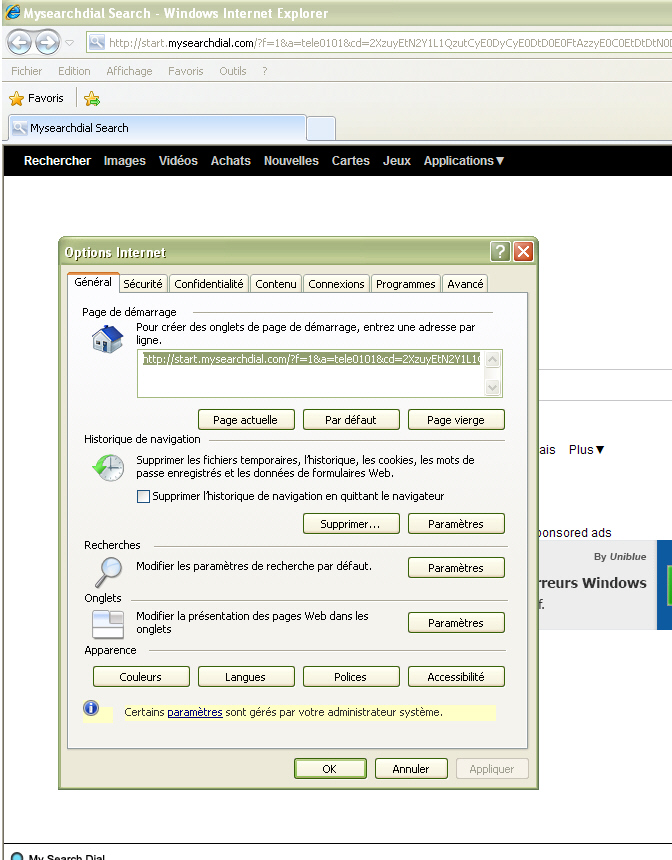
Task: Click the Recherches magnifying glass icon
Action: click(x=108, y=572)
